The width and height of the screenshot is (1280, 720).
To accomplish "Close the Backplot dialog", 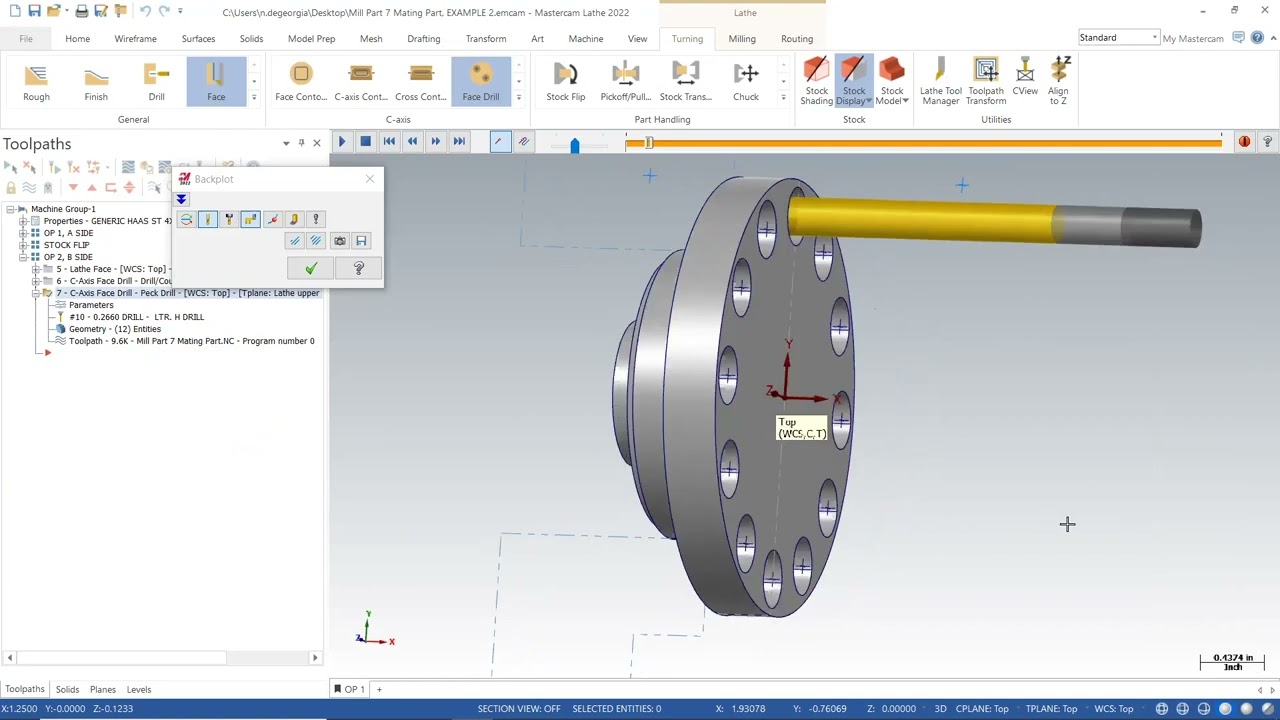I will 370,179.
